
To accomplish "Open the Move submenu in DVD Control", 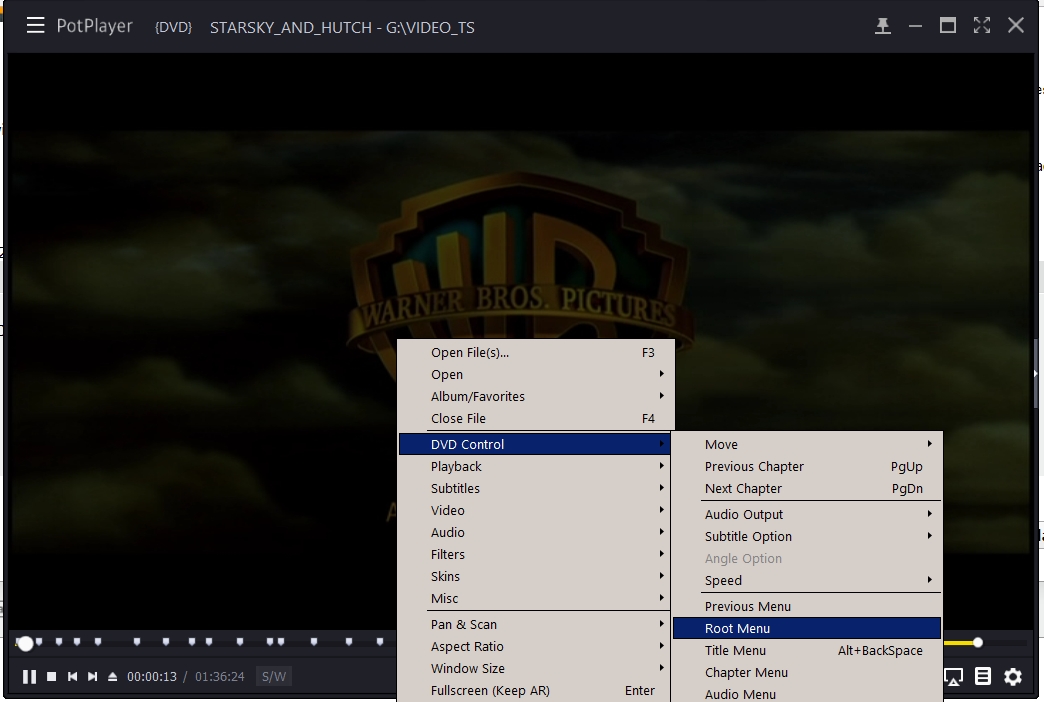I will 807,445.
